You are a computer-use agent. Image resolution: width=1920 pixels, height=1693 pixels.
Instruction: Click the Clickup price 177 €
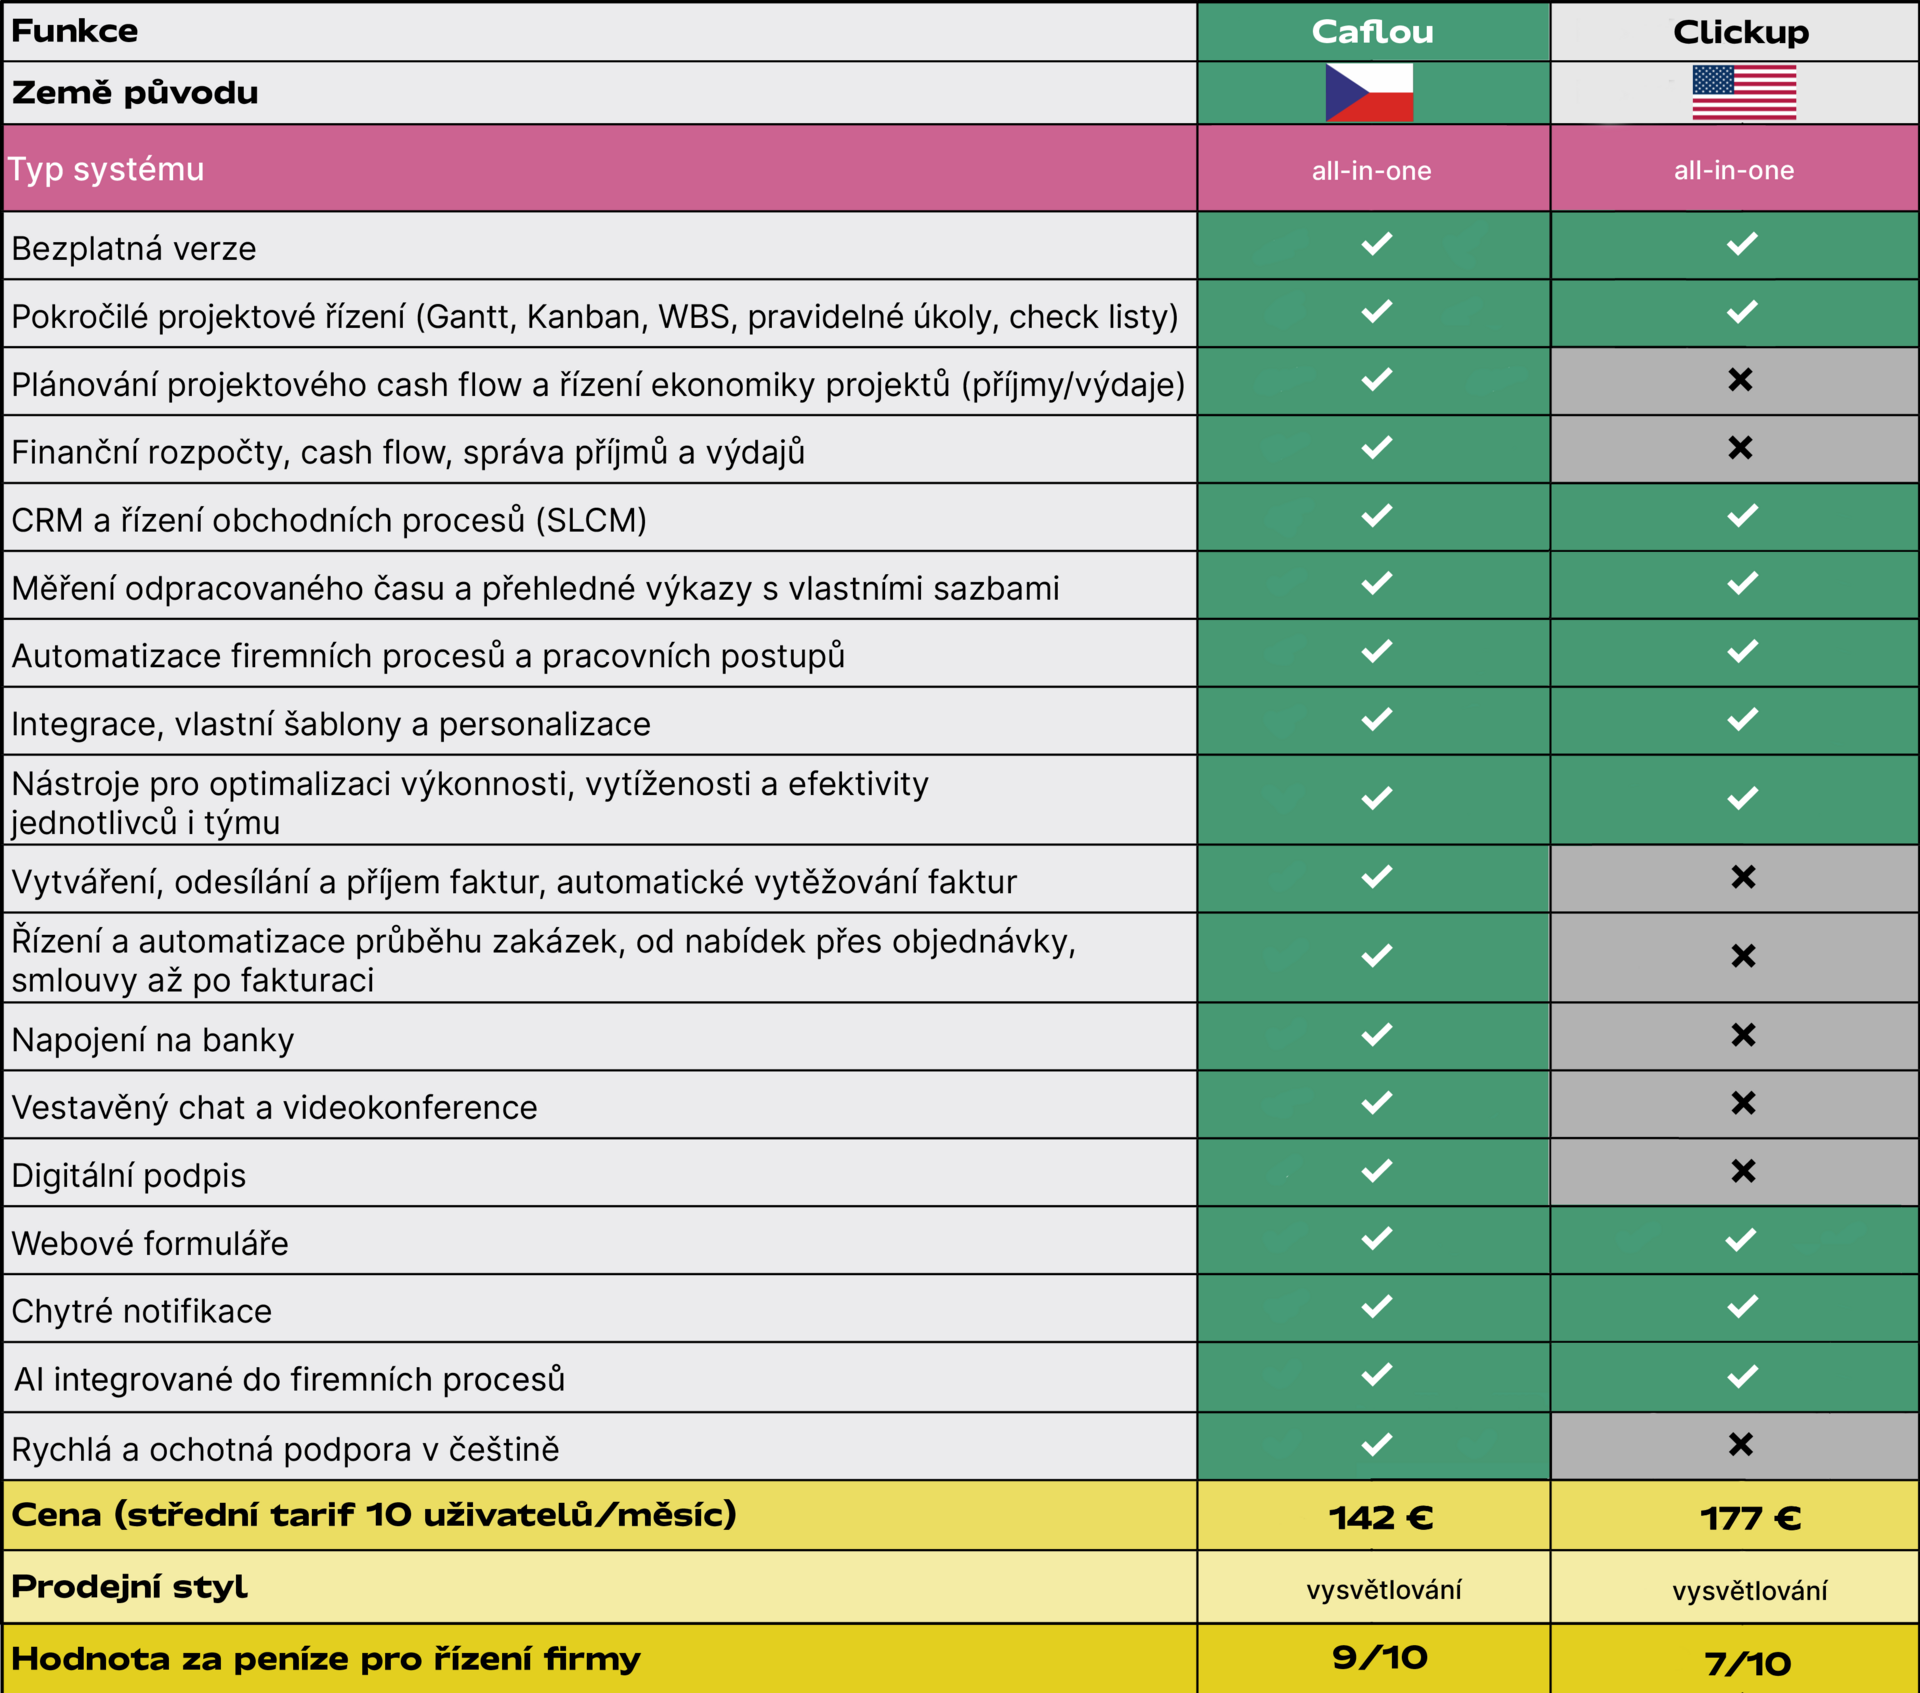1750,1519
